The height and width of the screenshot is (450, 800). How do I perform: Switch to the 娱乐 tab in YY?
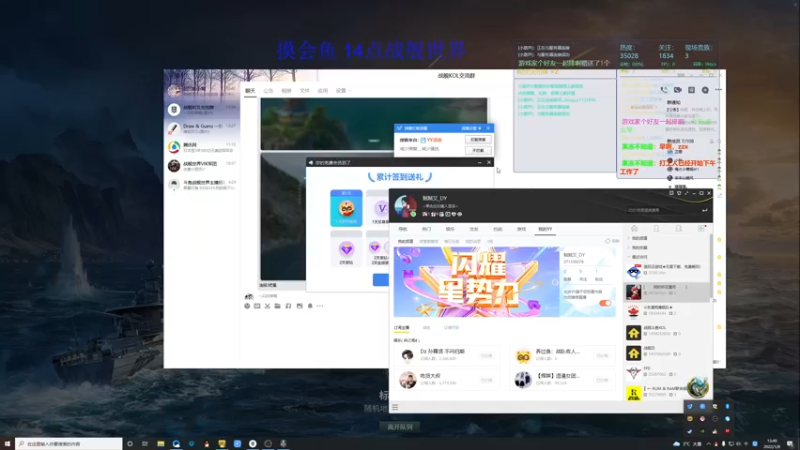click(450, 229)
